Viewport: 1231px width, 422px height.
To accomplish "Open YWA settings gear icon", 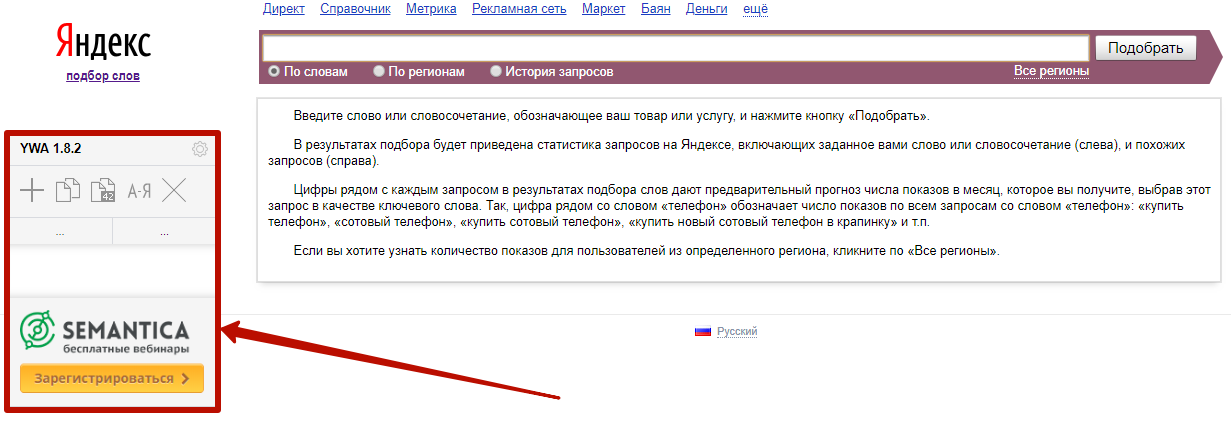I will (199, 149).
